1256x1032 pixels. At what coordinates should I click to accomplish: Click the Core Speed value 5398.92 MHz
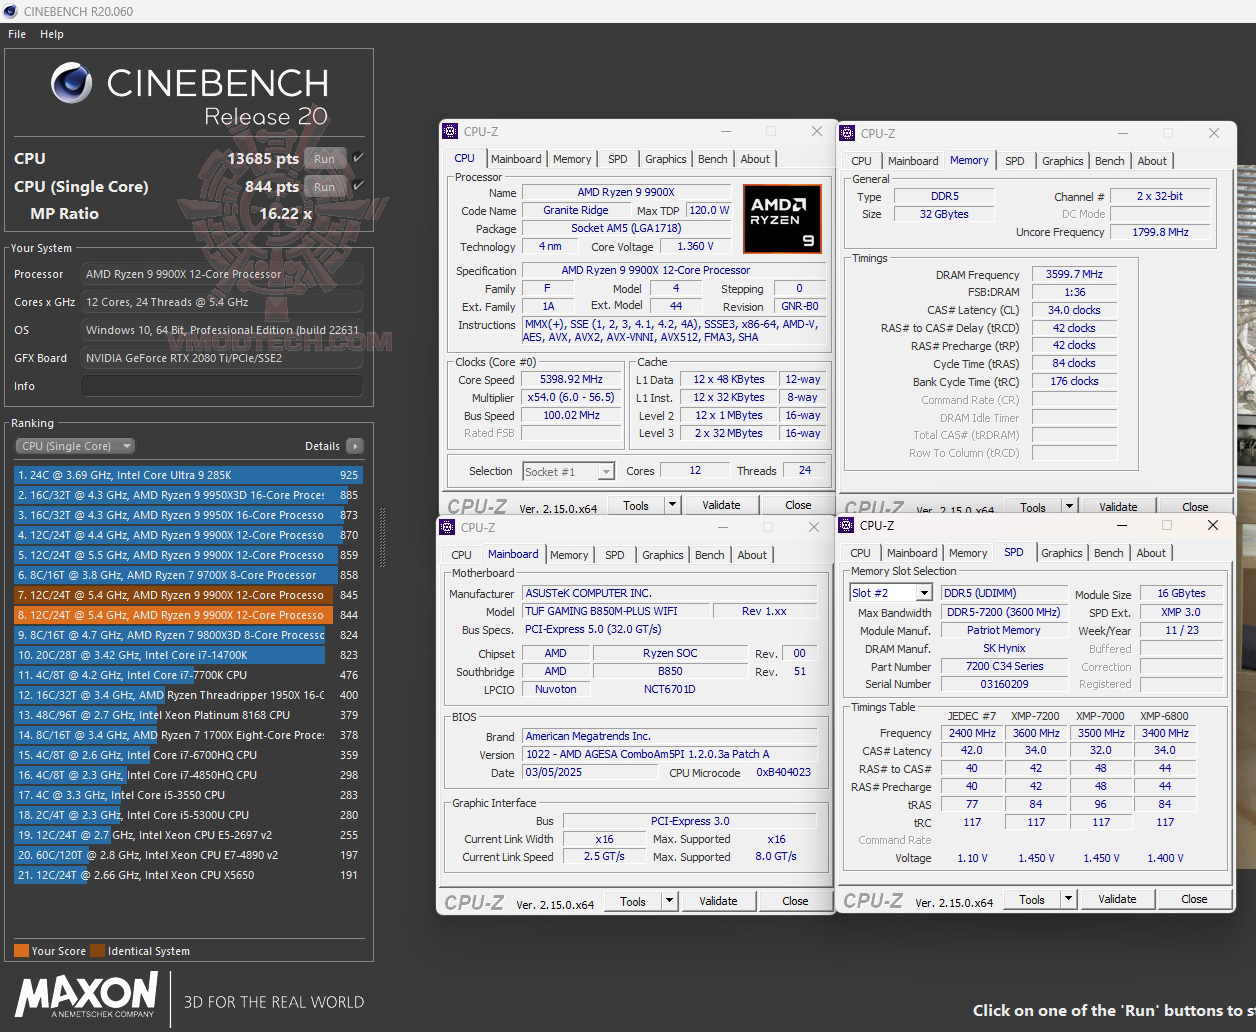573,380
